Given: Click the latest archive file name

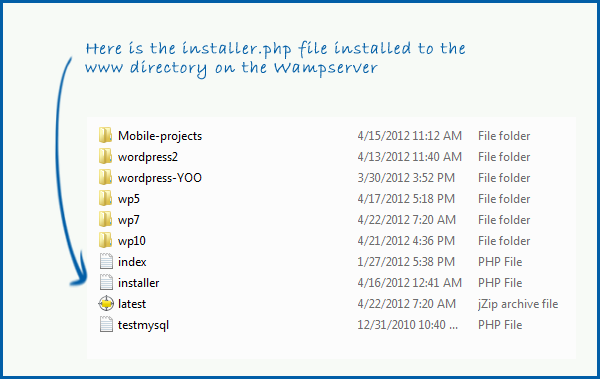Looking at the screenshot, I should click(x=132, y=304).
